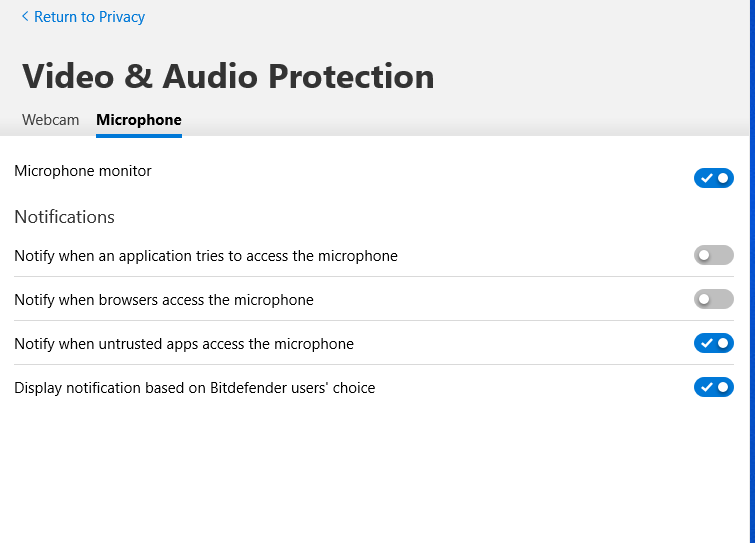Disable notifications for untrusted apps accessing microphone
The width and height of the screenshot is (755, 543).
pos(713,343)
